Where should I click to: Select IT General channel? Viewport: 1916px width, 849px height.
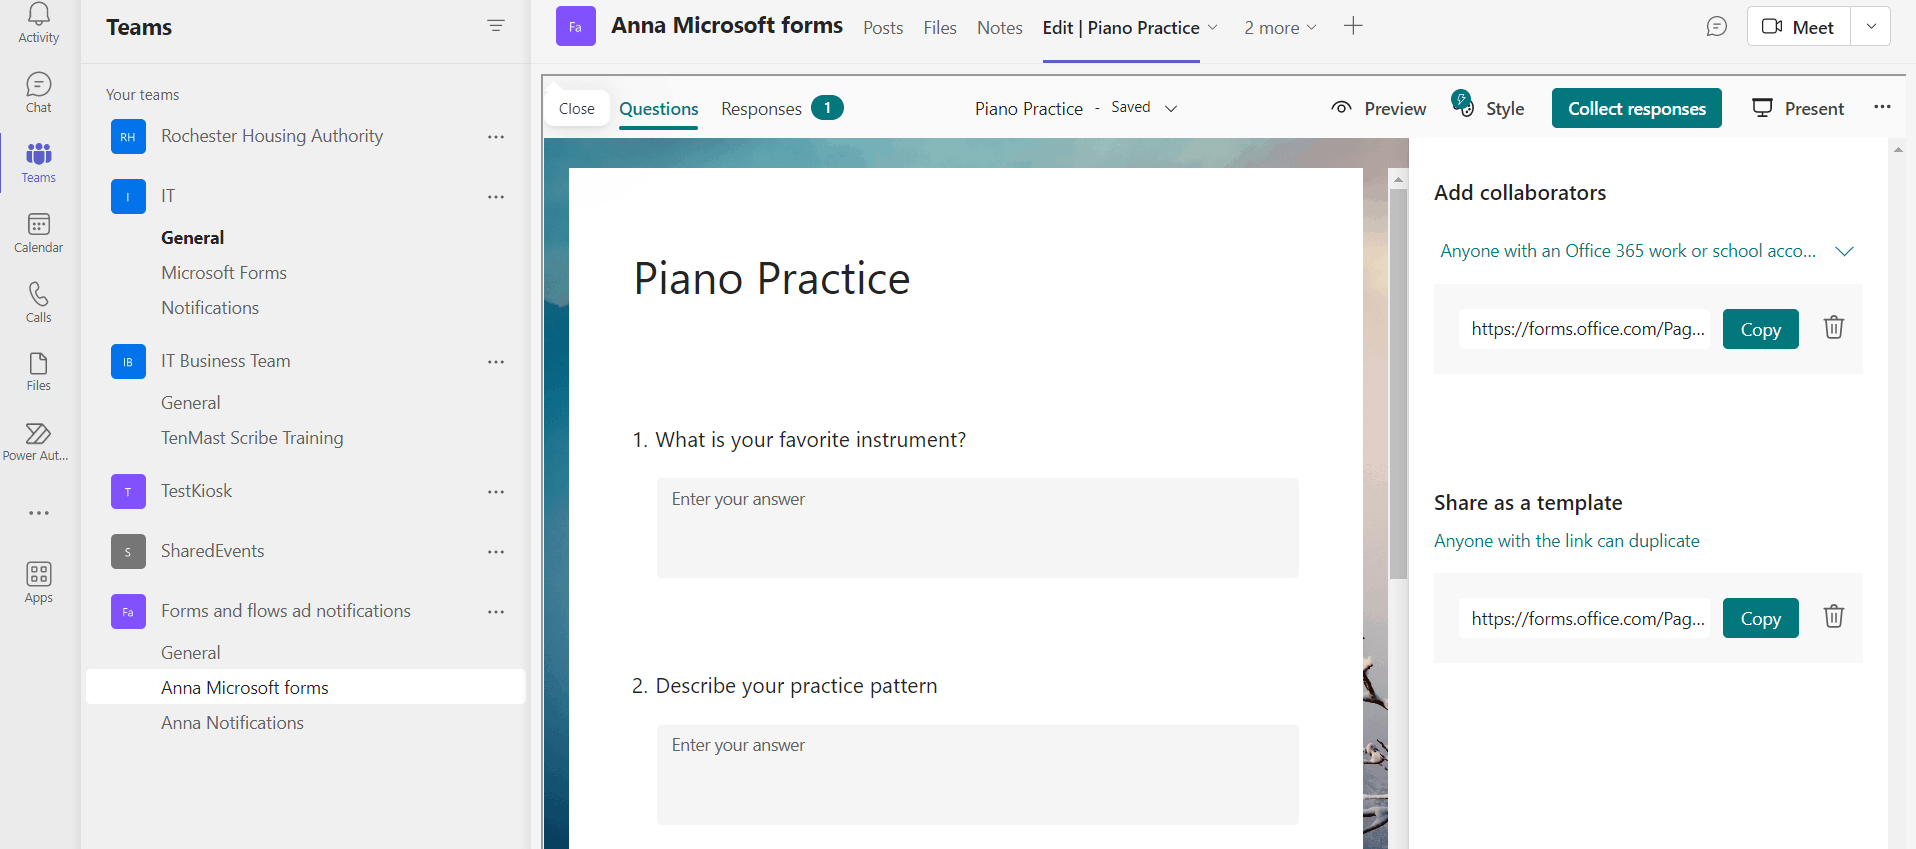pos(193,238)
